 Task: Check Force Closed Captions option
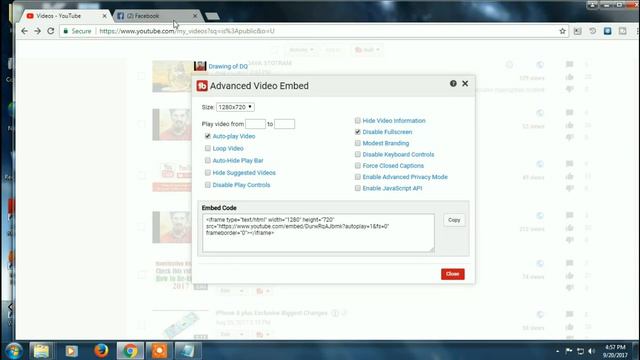(x=358, y=166)
